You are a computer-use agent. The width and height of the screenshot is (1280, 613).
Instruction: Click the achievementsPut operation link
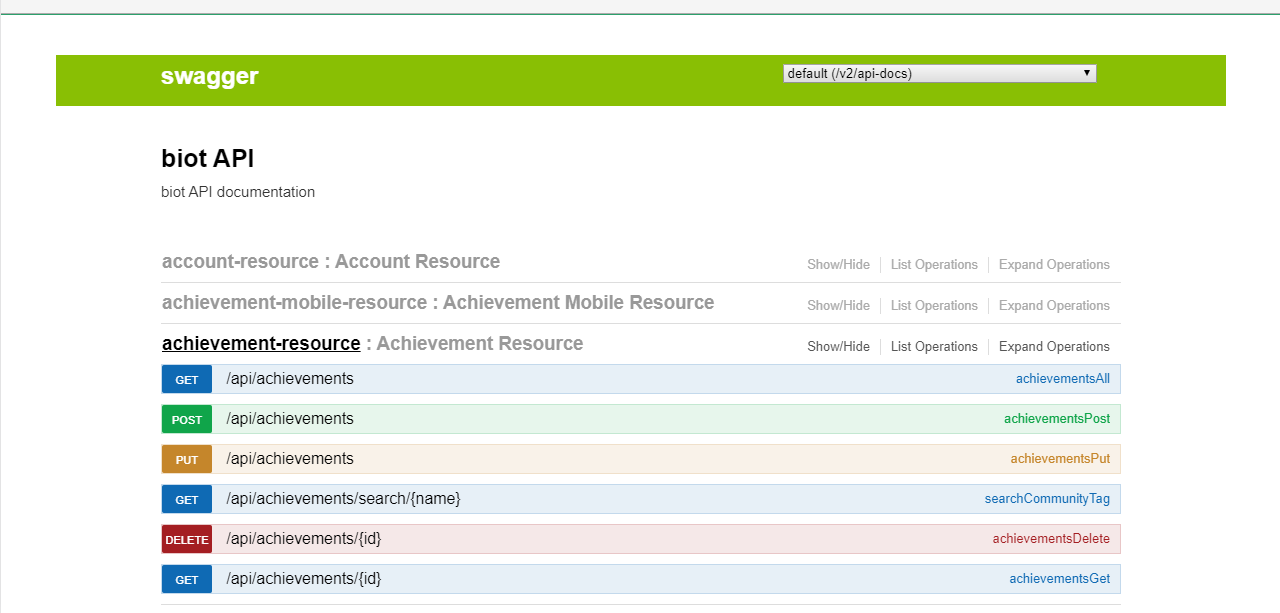pyautogui.click(x=1060, y=459)
